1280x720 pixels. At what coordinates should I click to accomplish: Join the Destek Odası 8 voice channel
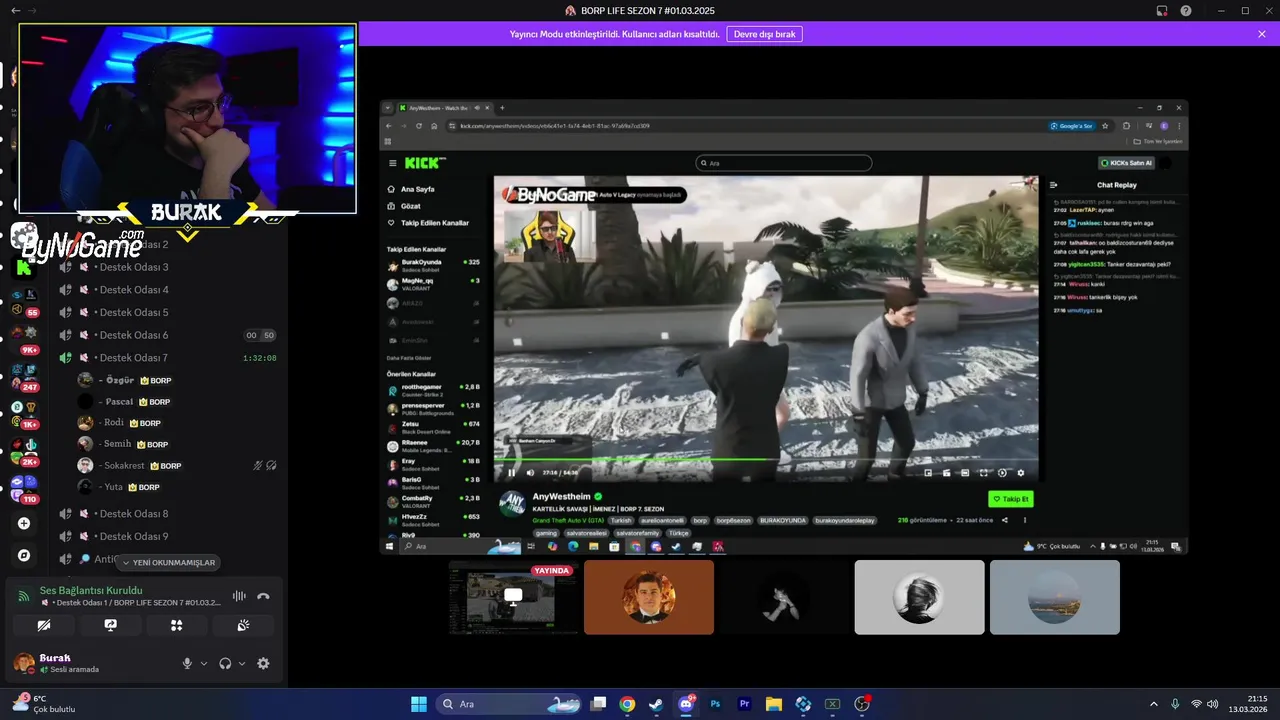pos(167,514)
